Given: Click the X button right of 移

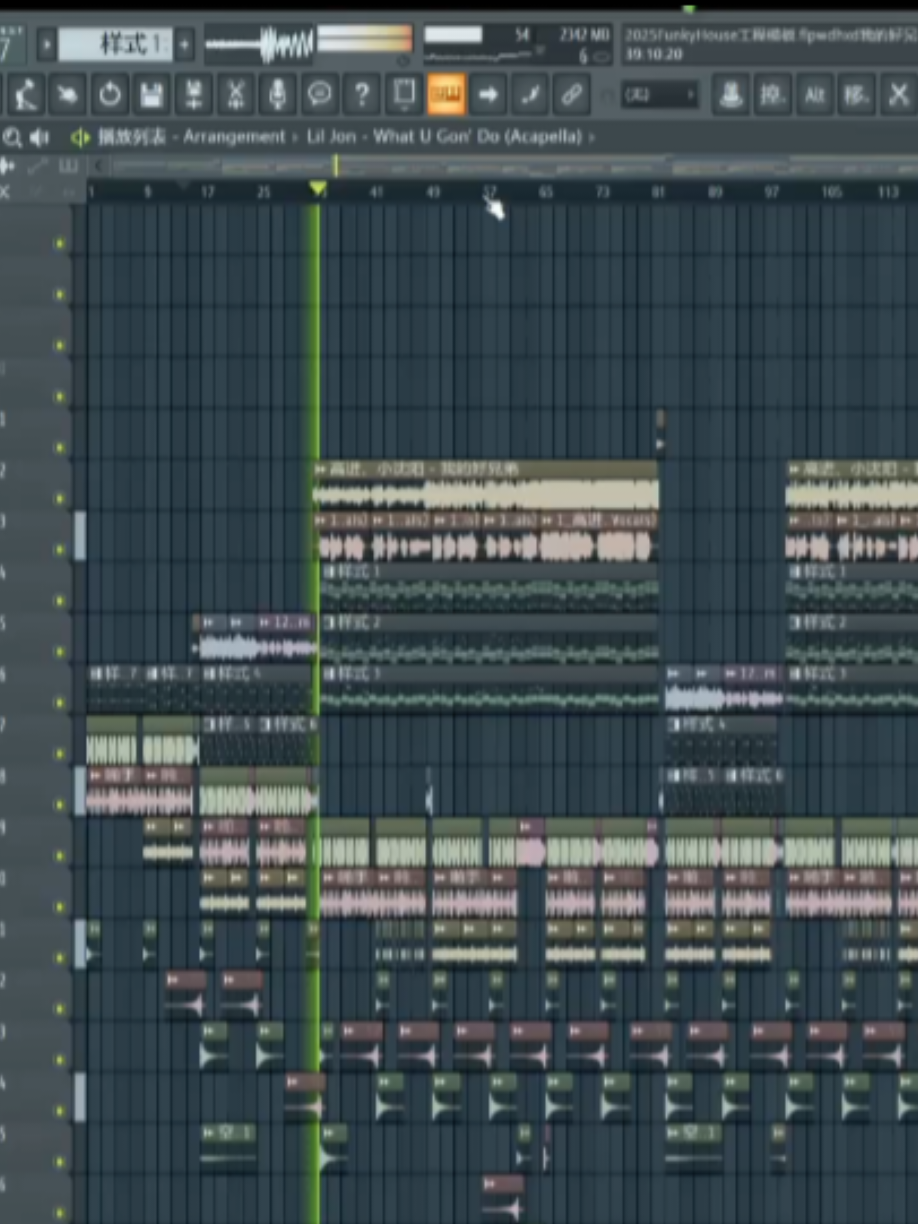Looking at the screenshot, I should [898, 95].
